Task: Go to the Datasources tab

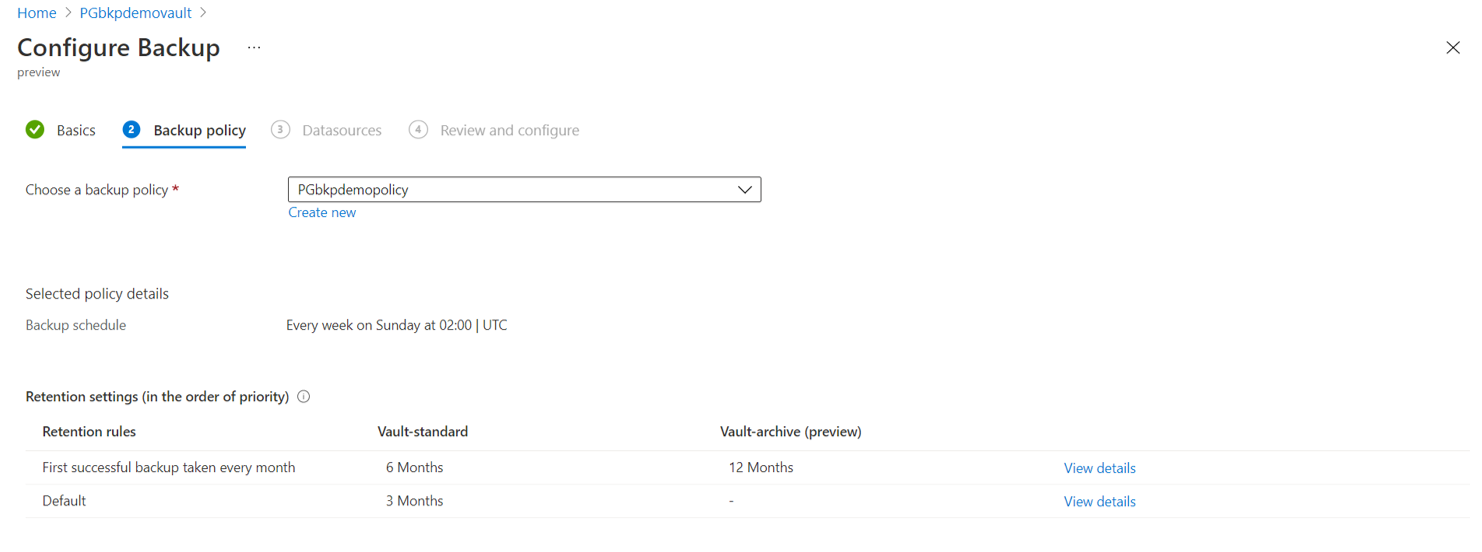Action: (x=342, y=131)
